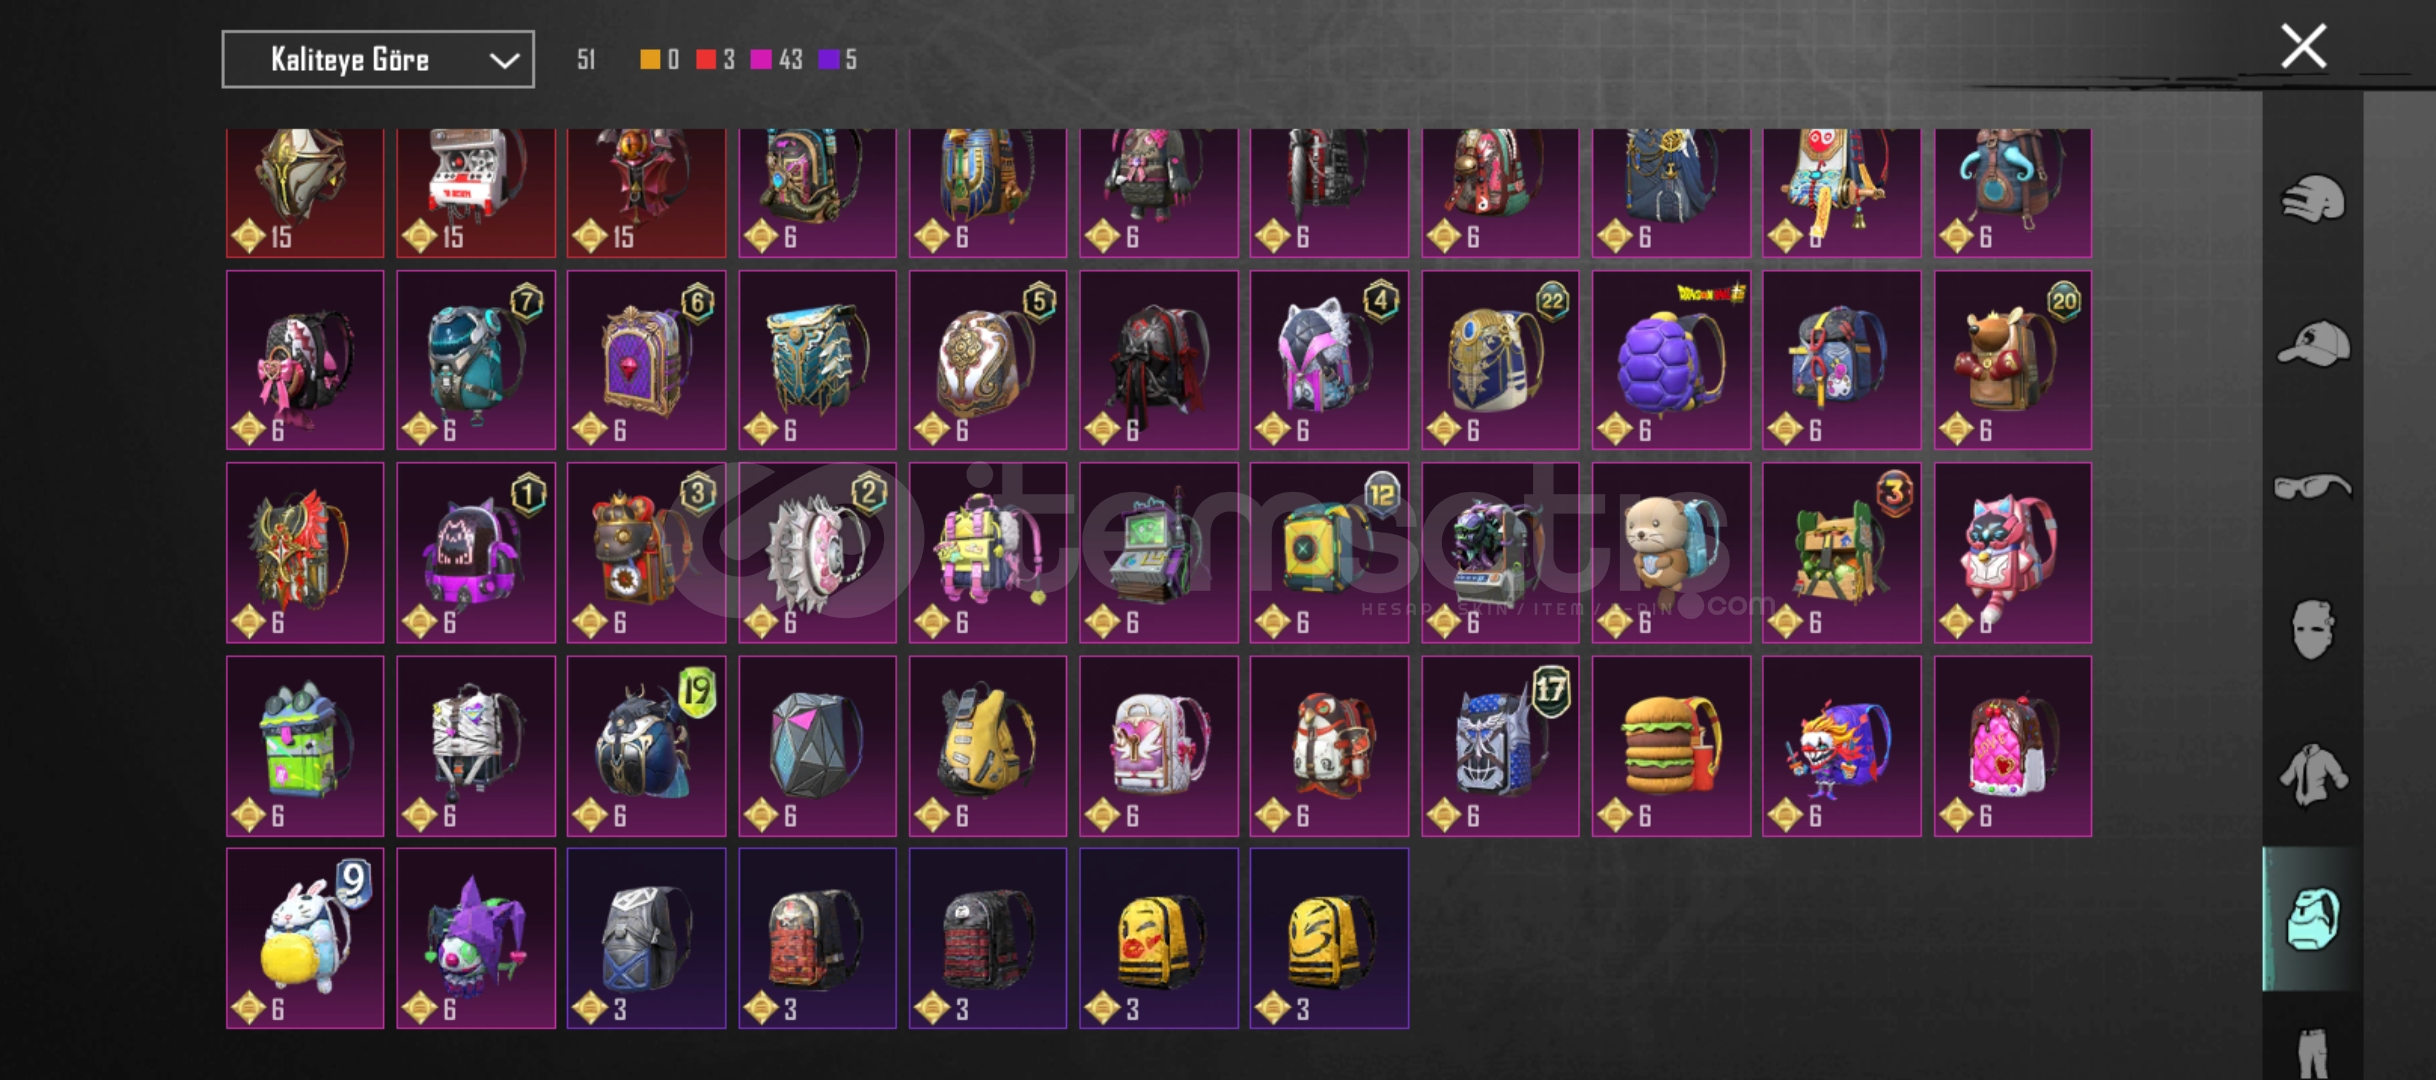Filter by the red quality swatch
The height and width of the screenshot is (1080, 2436).
[x=706, y=60]
